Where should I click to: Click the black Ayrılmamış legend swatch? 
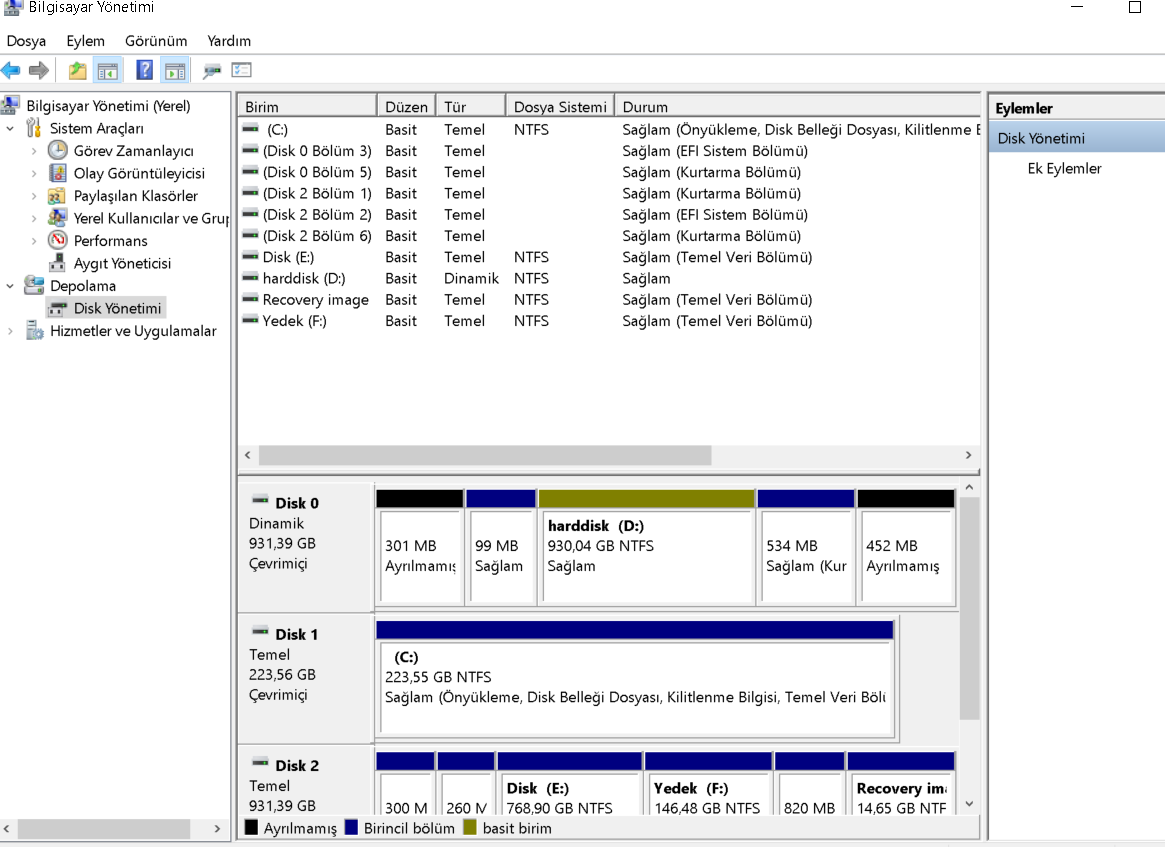click(x=251, y=827)
